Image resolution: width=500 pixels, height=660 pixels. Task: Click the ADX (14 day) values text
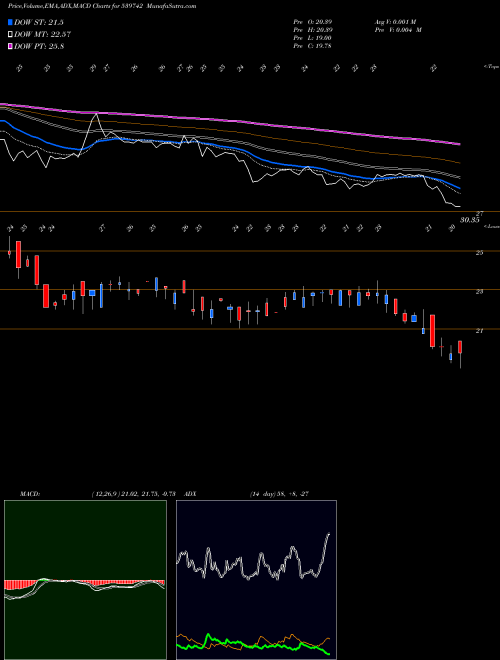coord(279,494)
